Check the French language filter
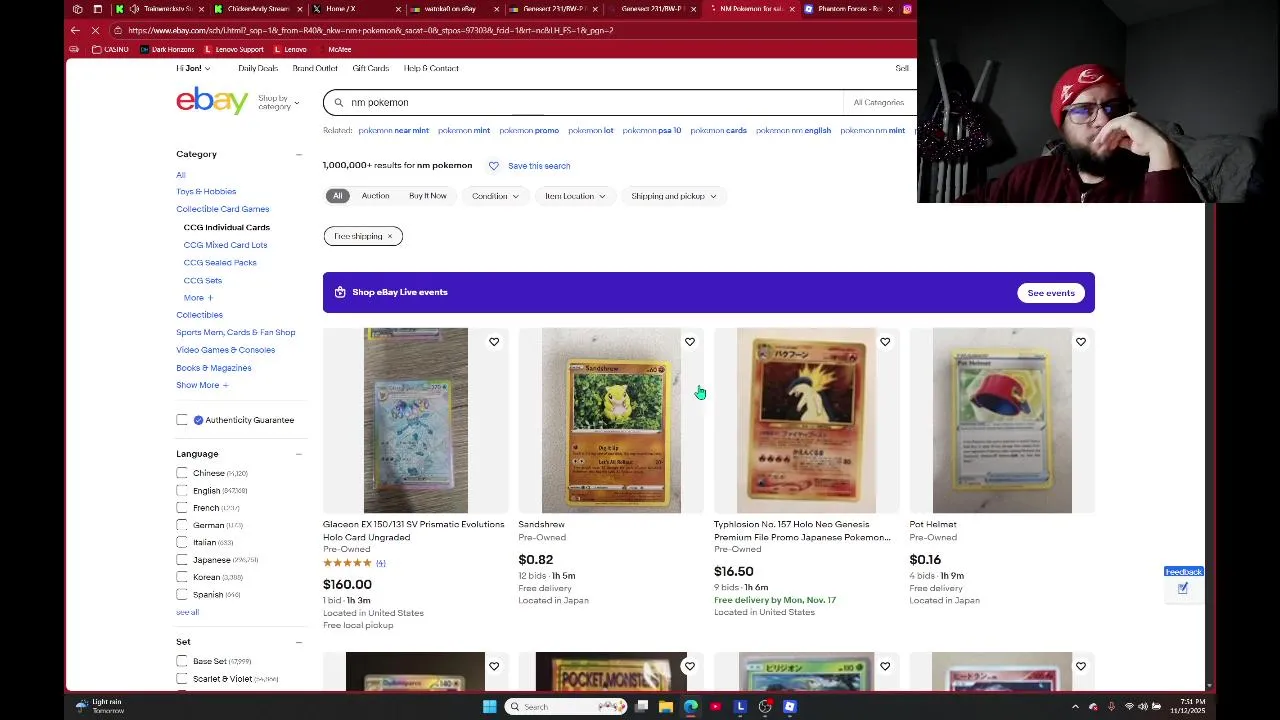The image size is (1280, 720). [x=182, y=508]
